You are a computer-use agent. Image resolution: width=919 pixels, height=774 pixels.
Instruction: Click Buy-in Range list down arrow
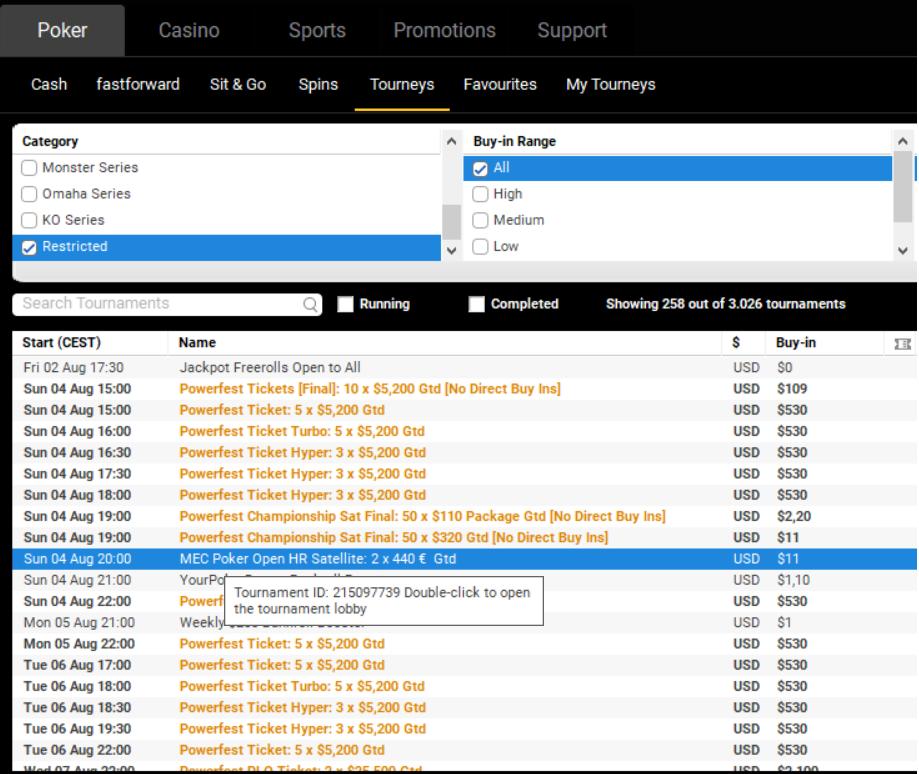903,250
